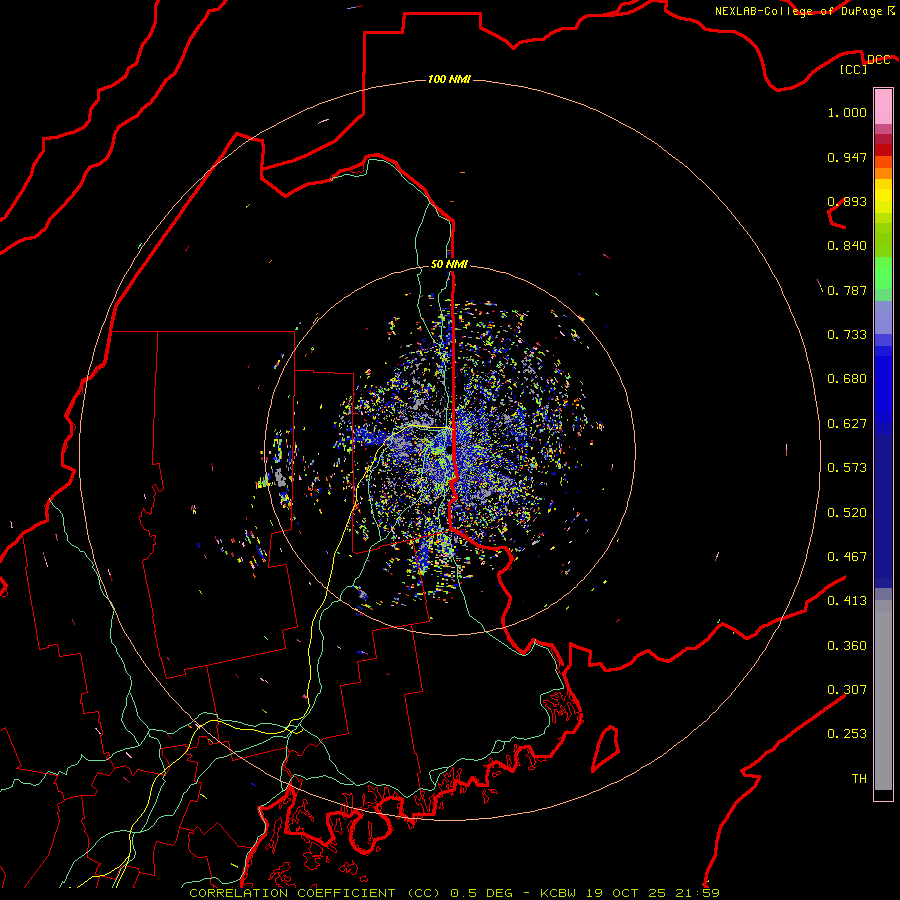Click the Correlation Coefficient caption at bottom
900x900 pixels.
(x=454, y=893)
